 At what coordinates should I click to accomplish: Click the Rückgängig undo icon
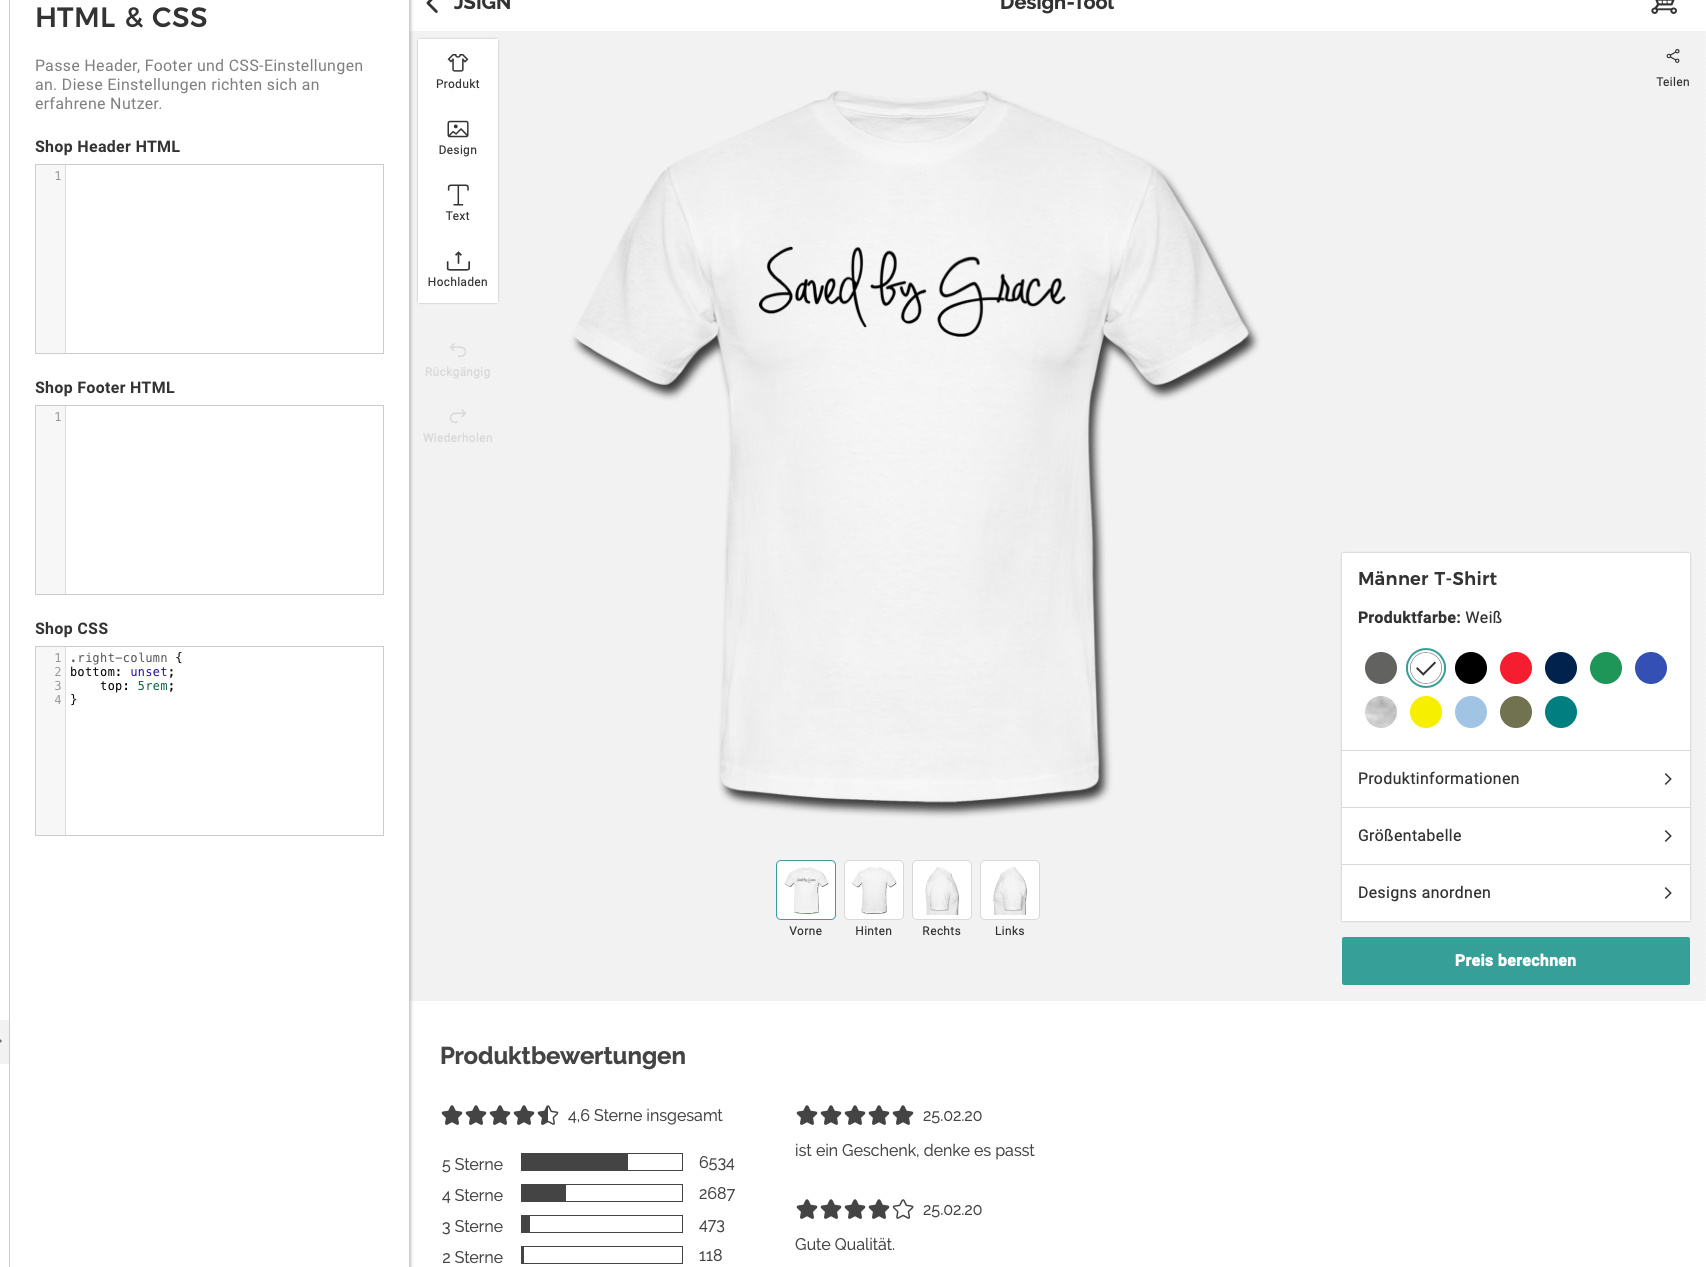pyautogui.click(x=457, y=351)
